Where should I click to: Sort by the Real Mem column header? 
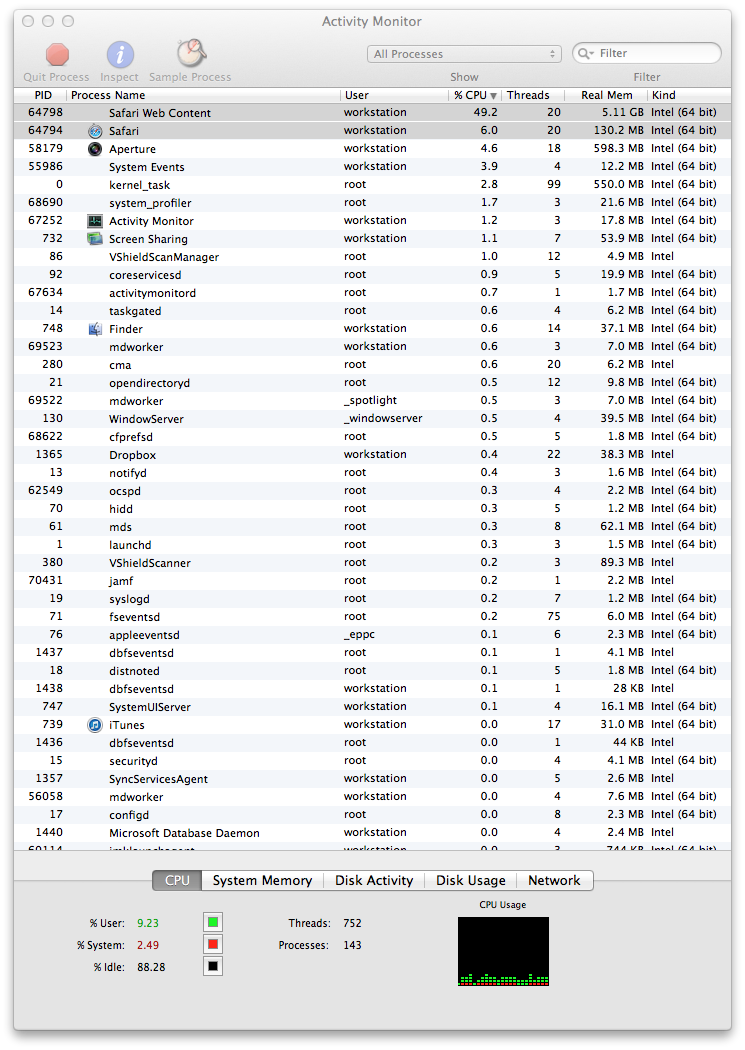[x=606, y=95]
